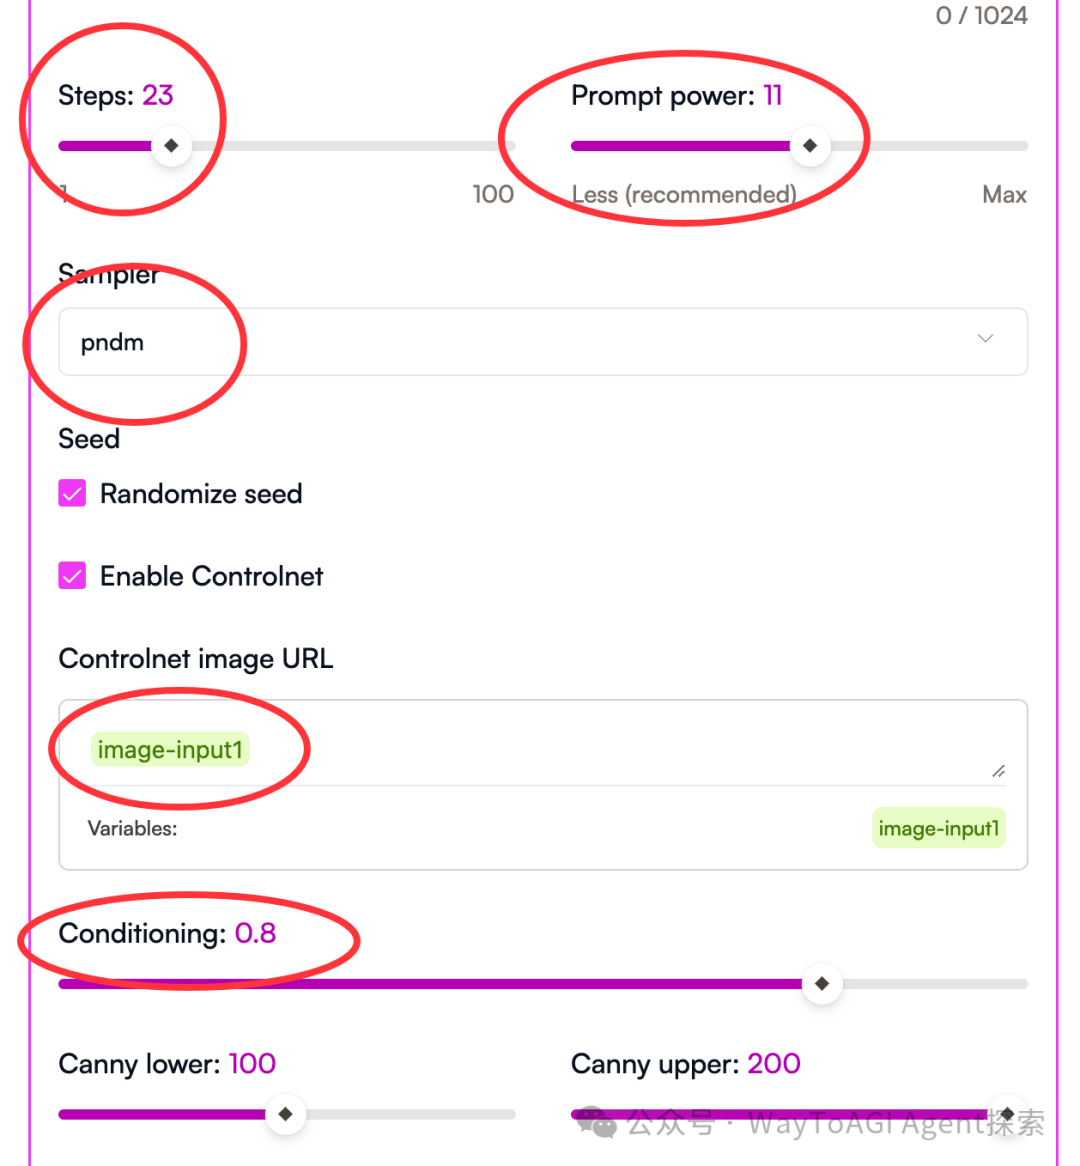Toggle the Enable Controlnet checkbox
Viewport: 1080px width, 1166px height.
click(72, 576)
